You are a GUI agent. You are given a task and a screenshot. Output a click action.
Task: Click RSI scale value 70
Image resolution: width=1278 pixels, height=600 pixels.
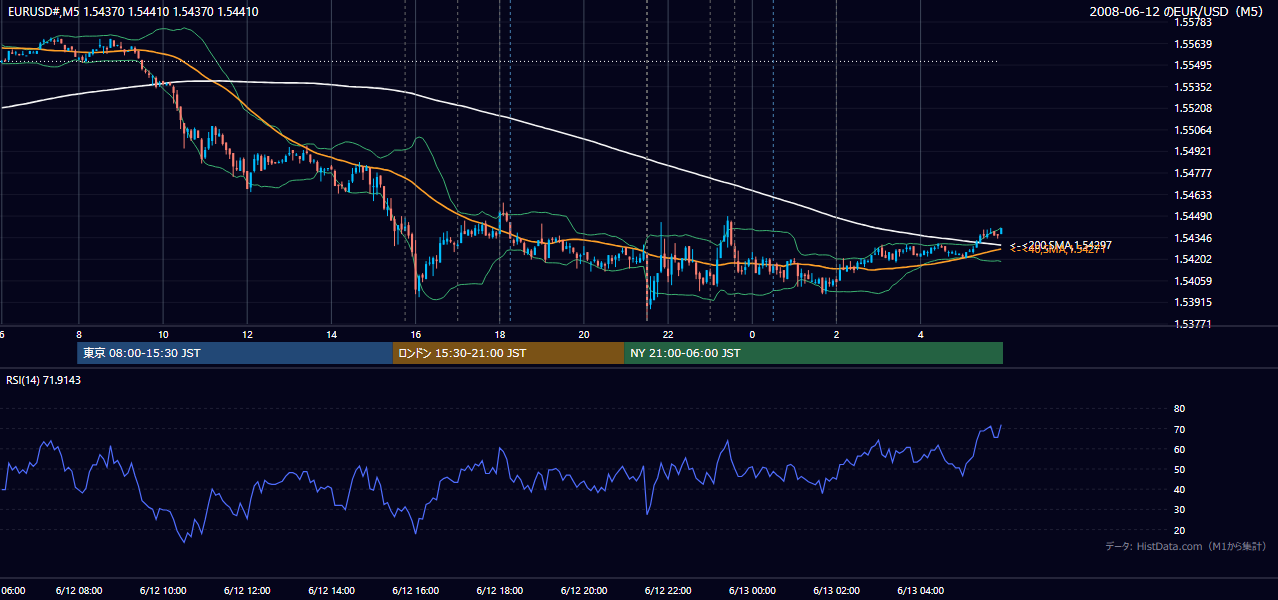click(1179, 429)
